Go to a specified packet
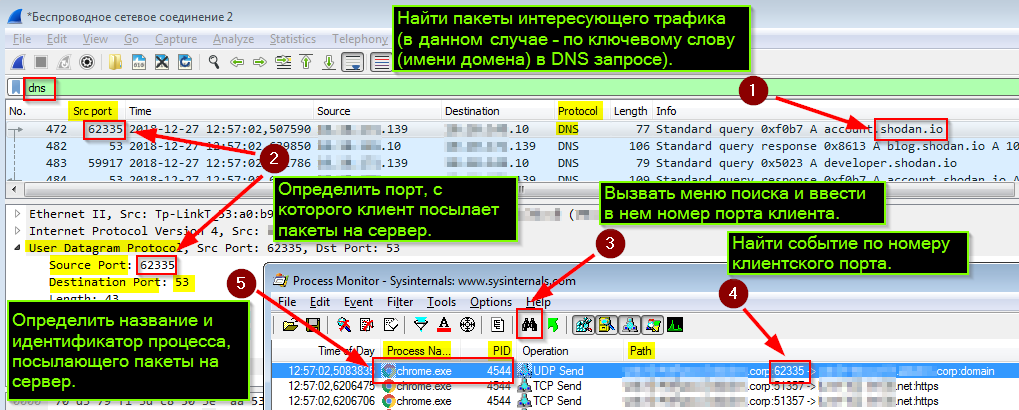Screen dimensions: 1019x410 [283, 62]
